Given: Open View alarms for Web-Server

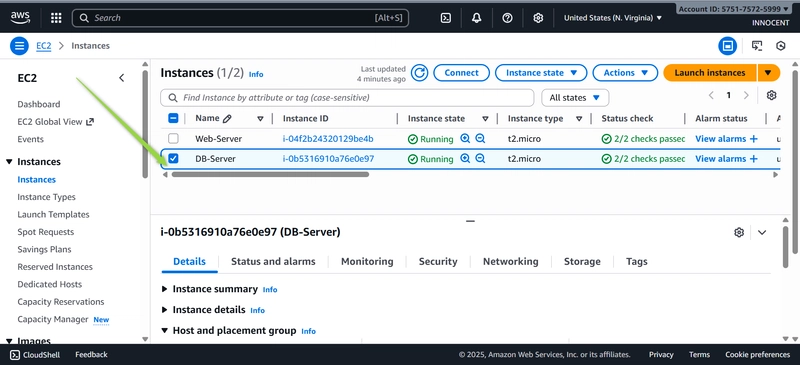Looking at the screenshot, I should point(720,139).
